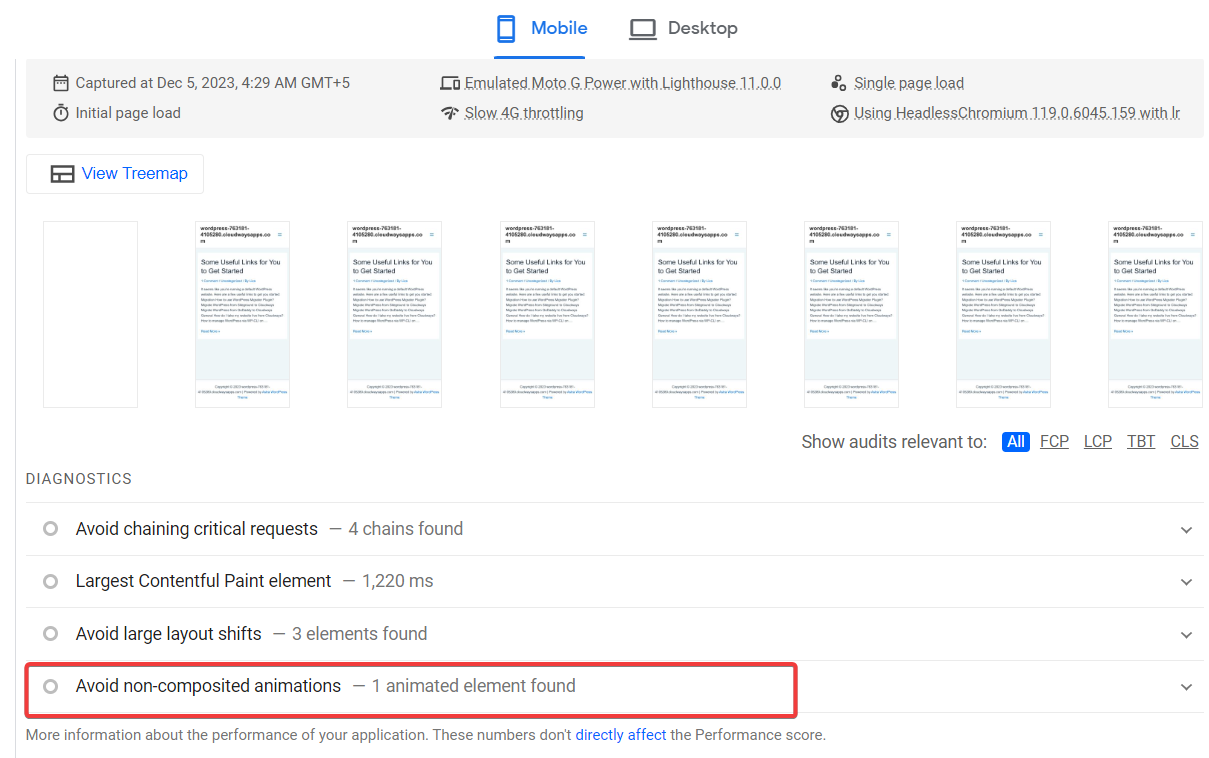
Task: Click the desktop monitor icon
Action: click(642, 29)
